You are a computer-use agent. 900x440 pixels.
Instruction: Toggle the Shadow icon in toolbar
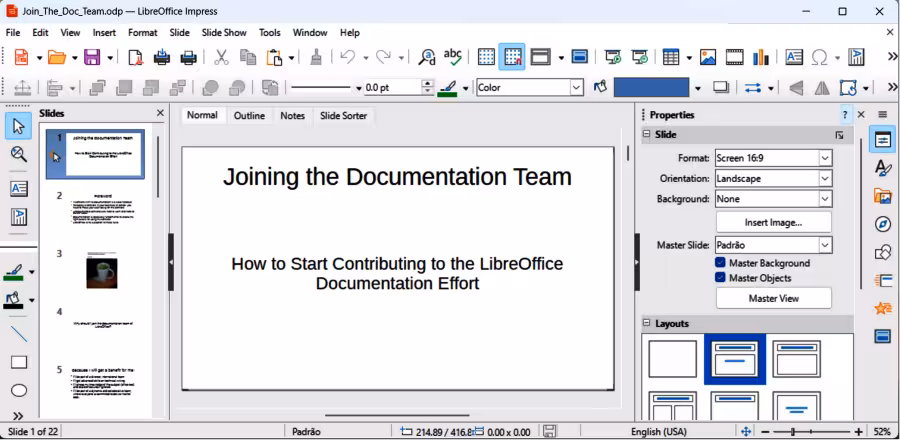pyautogui.click(x=720, y=87)
